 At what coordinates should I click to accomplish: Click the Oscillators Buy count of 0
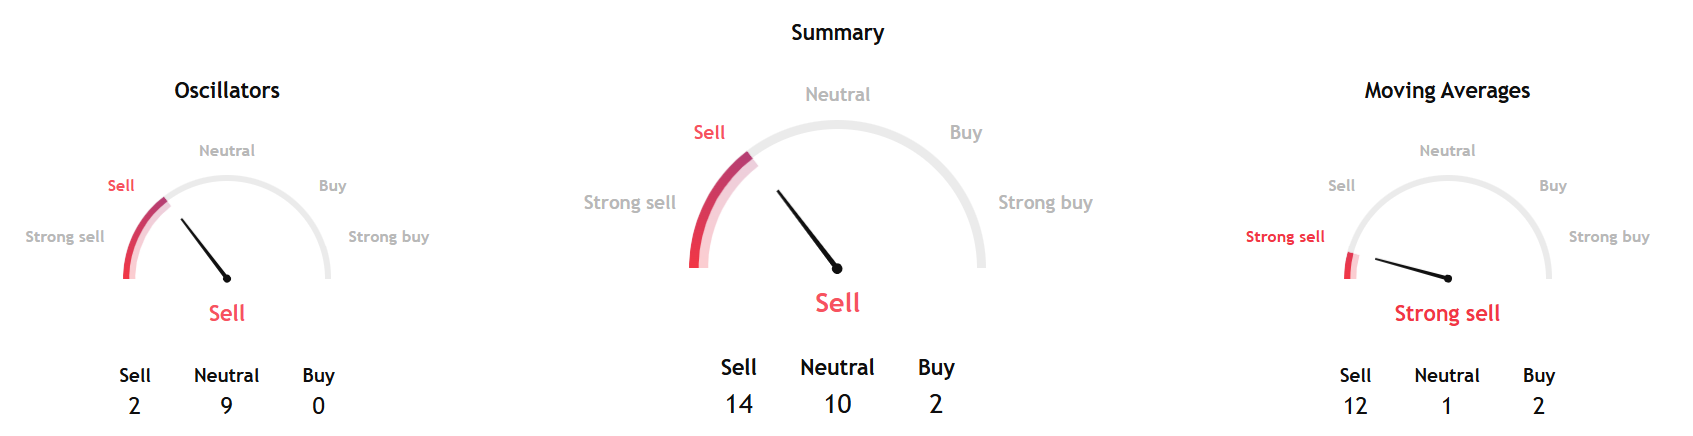pyautogui.click(x=318, y=406)
